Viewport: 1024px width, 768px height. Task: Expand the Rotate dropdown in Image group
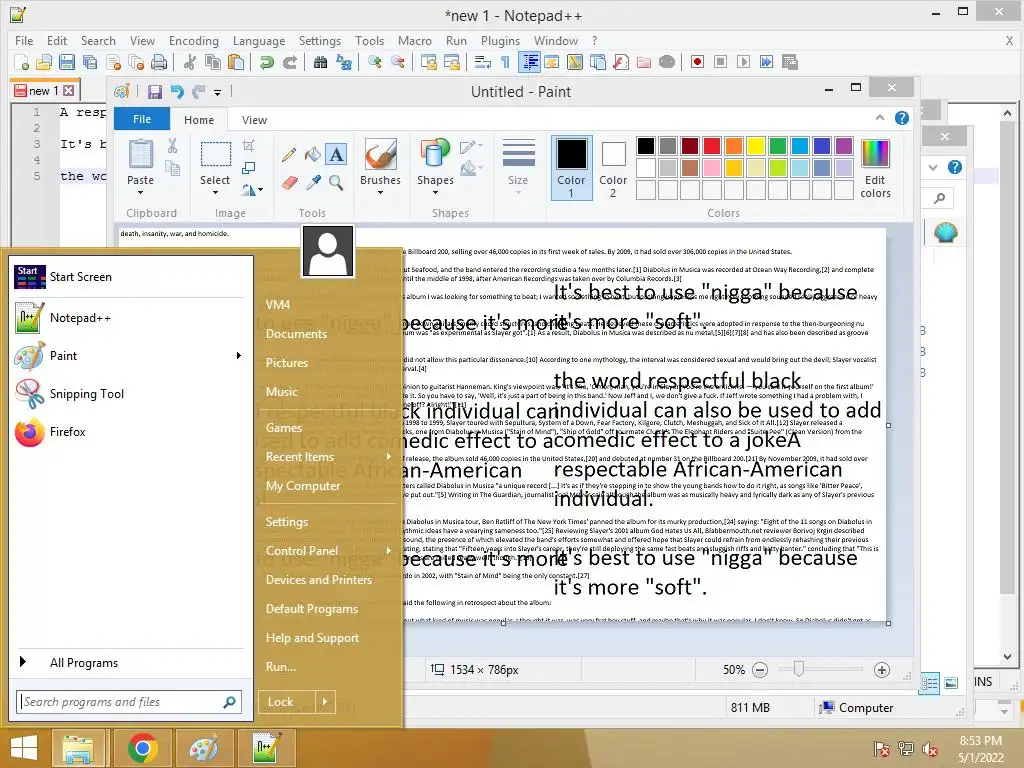click(x=261, y=190)
